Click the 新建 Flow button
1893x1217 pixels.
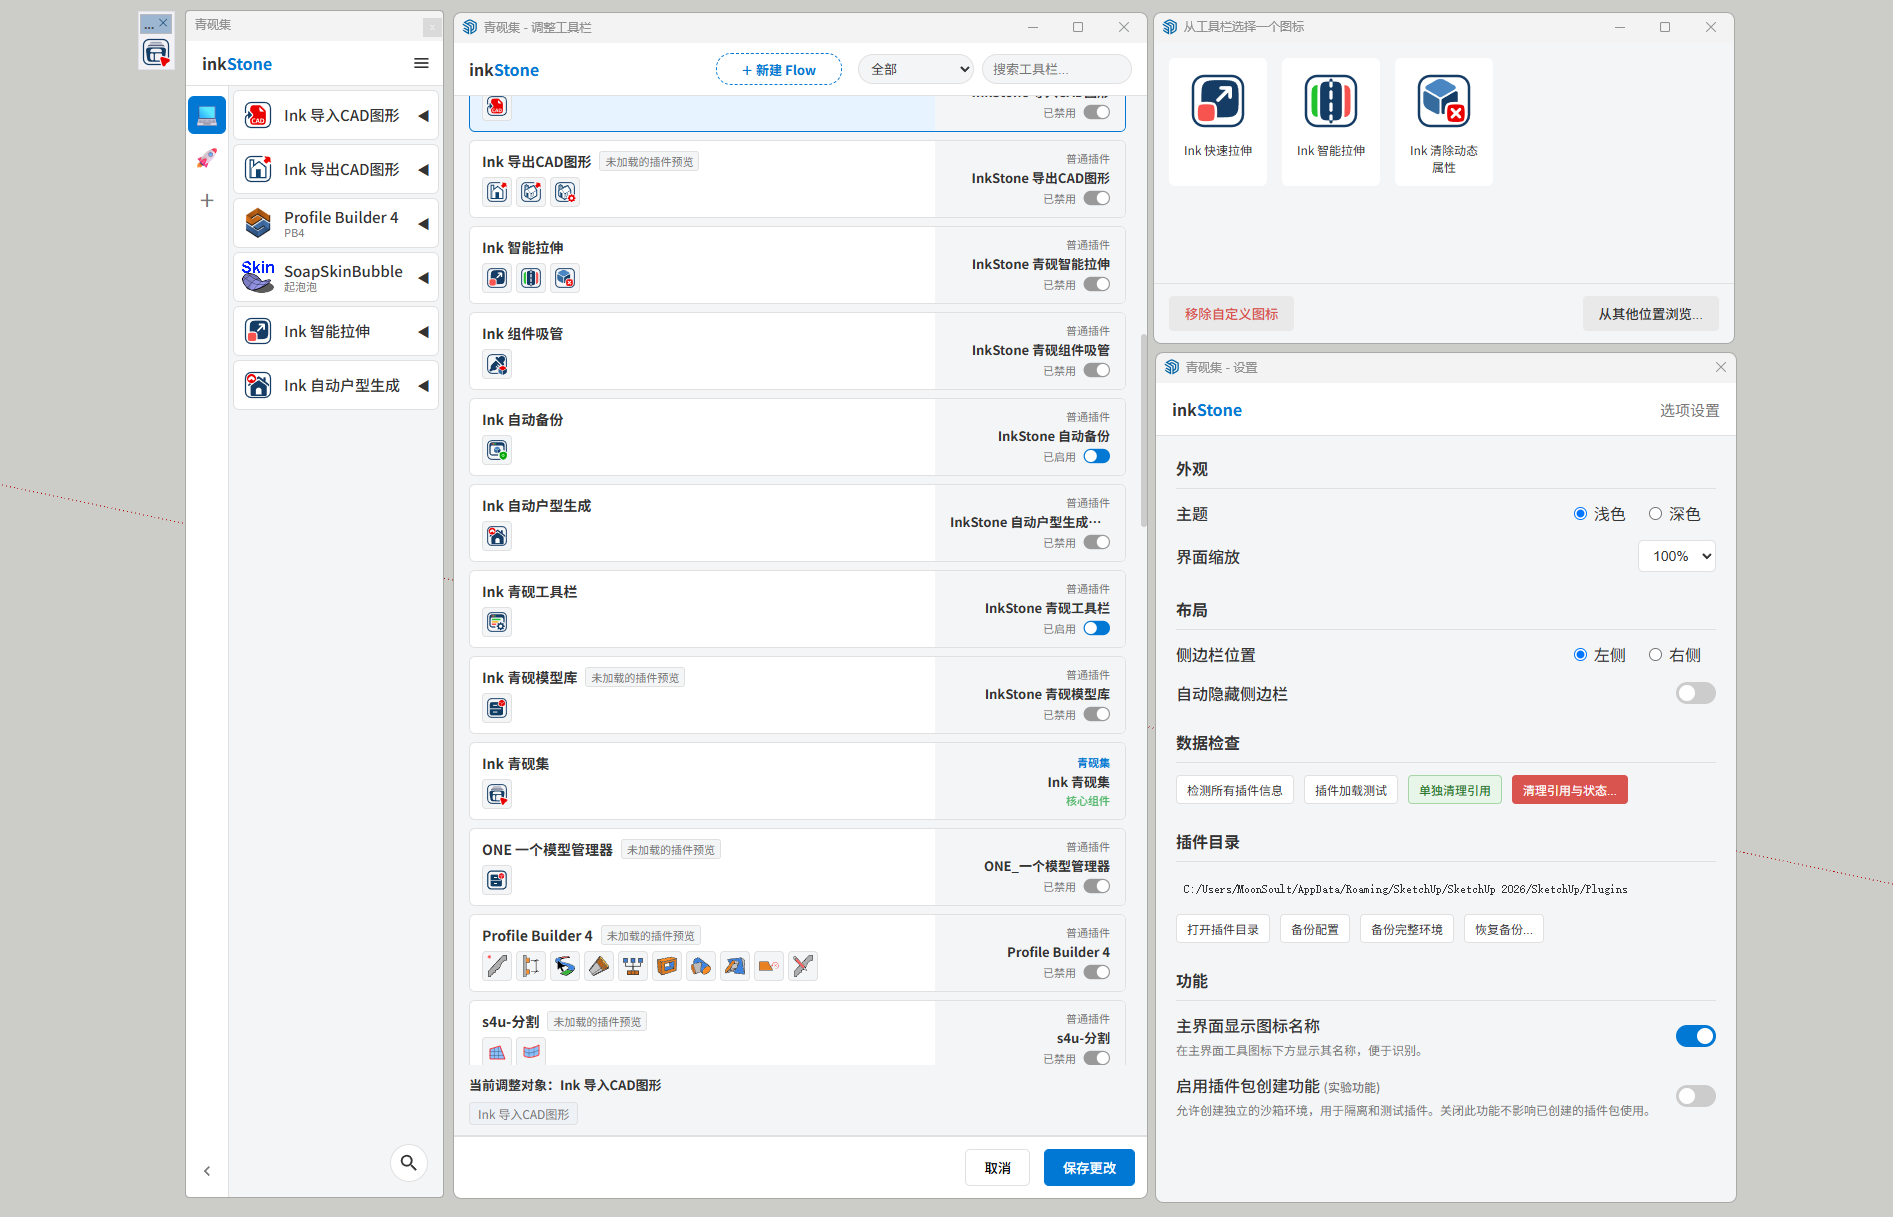(778, 70)
